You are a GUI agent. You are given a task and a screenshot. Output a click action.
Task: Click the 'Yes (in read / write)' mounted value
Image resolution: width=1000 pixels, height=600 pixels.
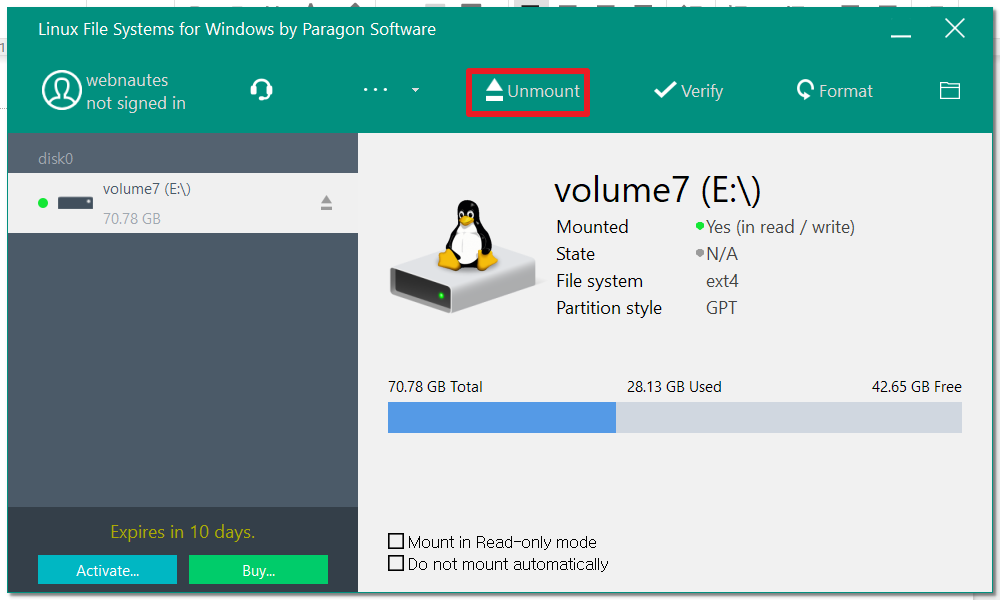coord(780,227)
